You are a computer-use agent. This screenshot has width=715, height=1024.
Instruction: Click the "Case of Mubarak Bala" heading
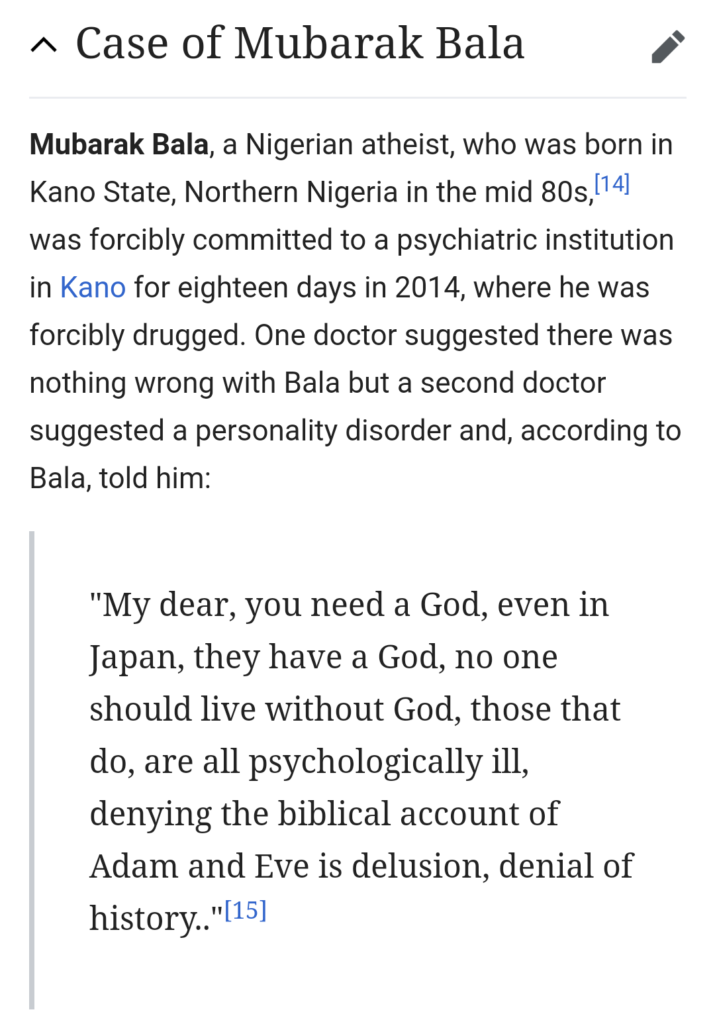[x=300, y=45]
